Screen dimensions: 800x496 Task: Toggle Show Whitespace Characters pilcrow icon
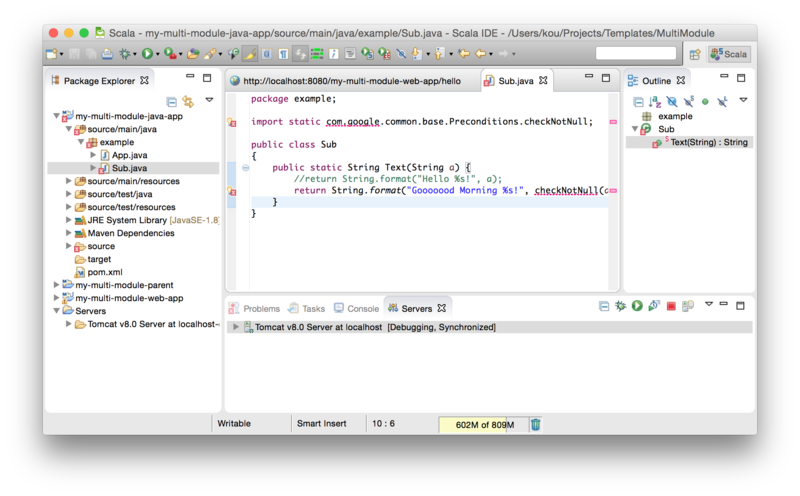click(283, 54)
